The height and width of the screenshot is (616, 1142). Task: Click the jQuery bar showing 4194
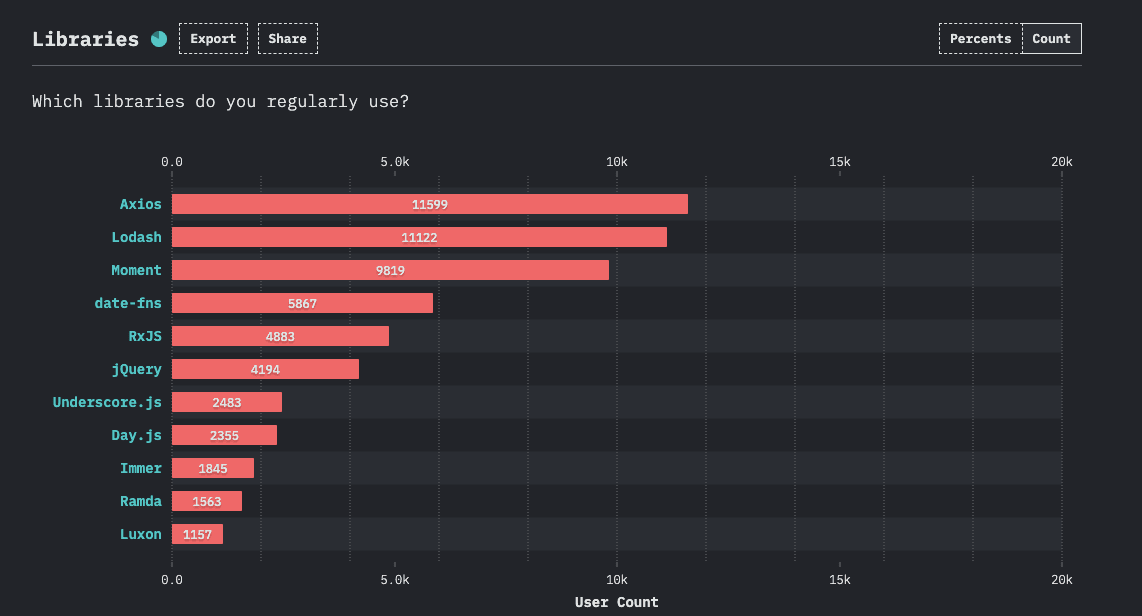tap(265, 369)
